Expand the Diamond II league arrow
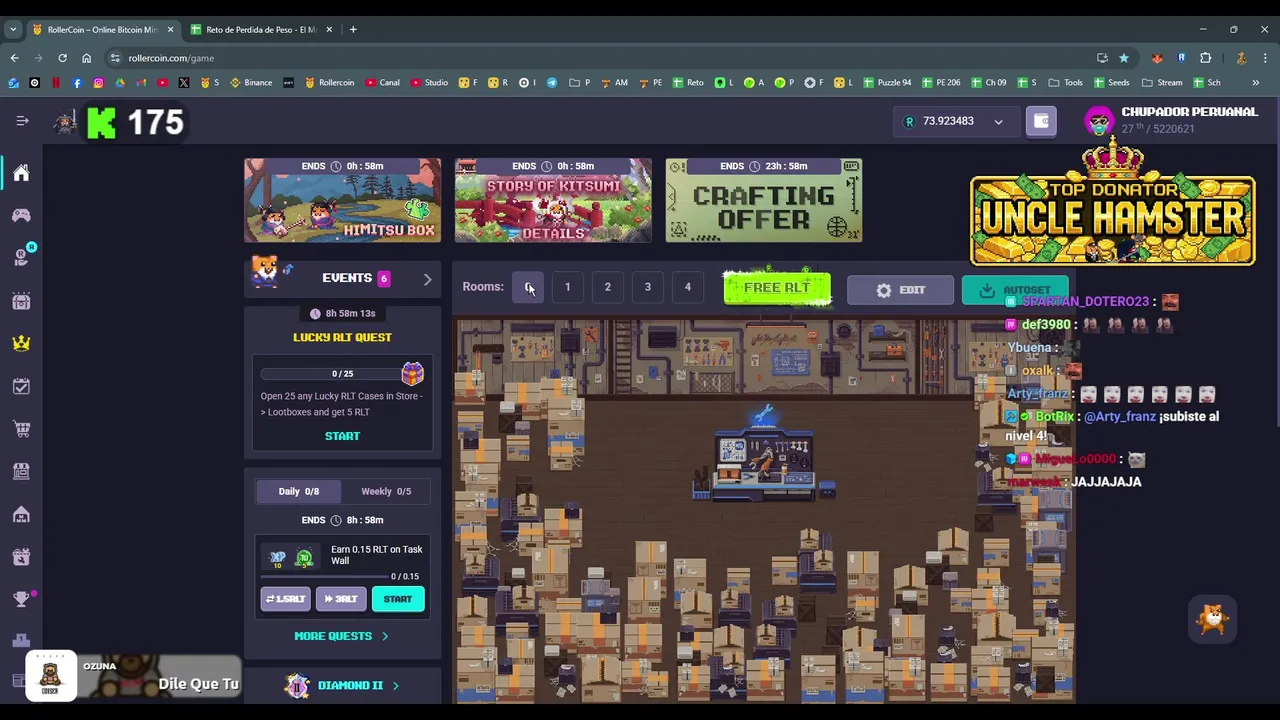The image size is (1280, 720). pos(395,686)
